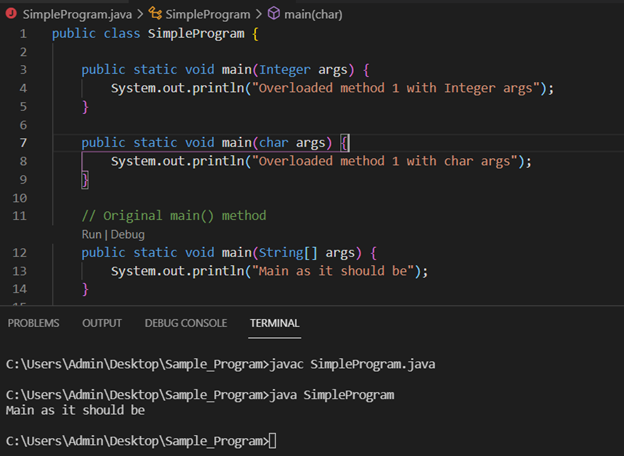Click the red Java file icon in breadcrumb
Image resolution: width=624 pixels, height=456 pixels.
(11, 14)
